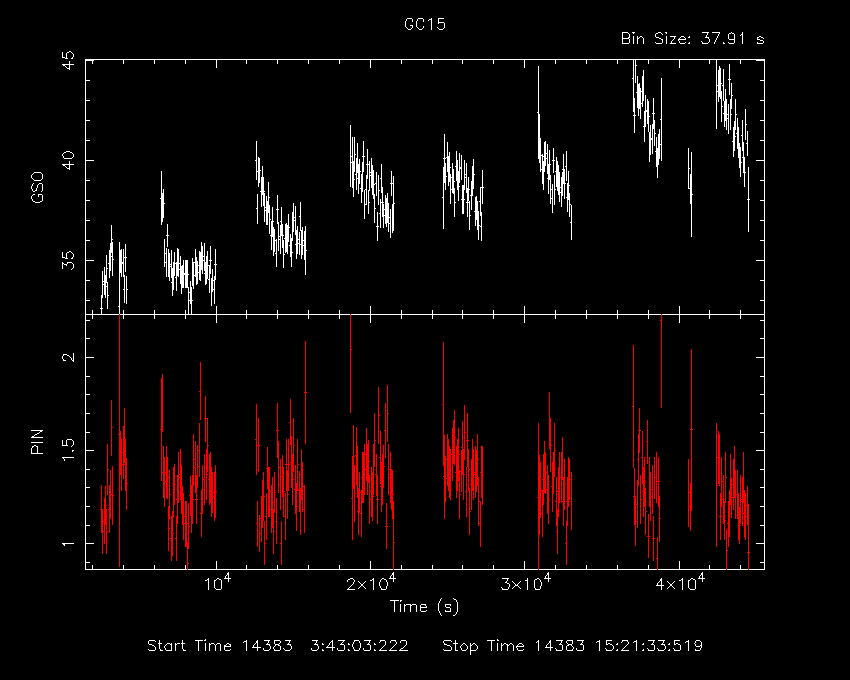This screenshot has height=680, width=850.
Task: Click the plot title GC15
Action: click(x=425, y=24)
